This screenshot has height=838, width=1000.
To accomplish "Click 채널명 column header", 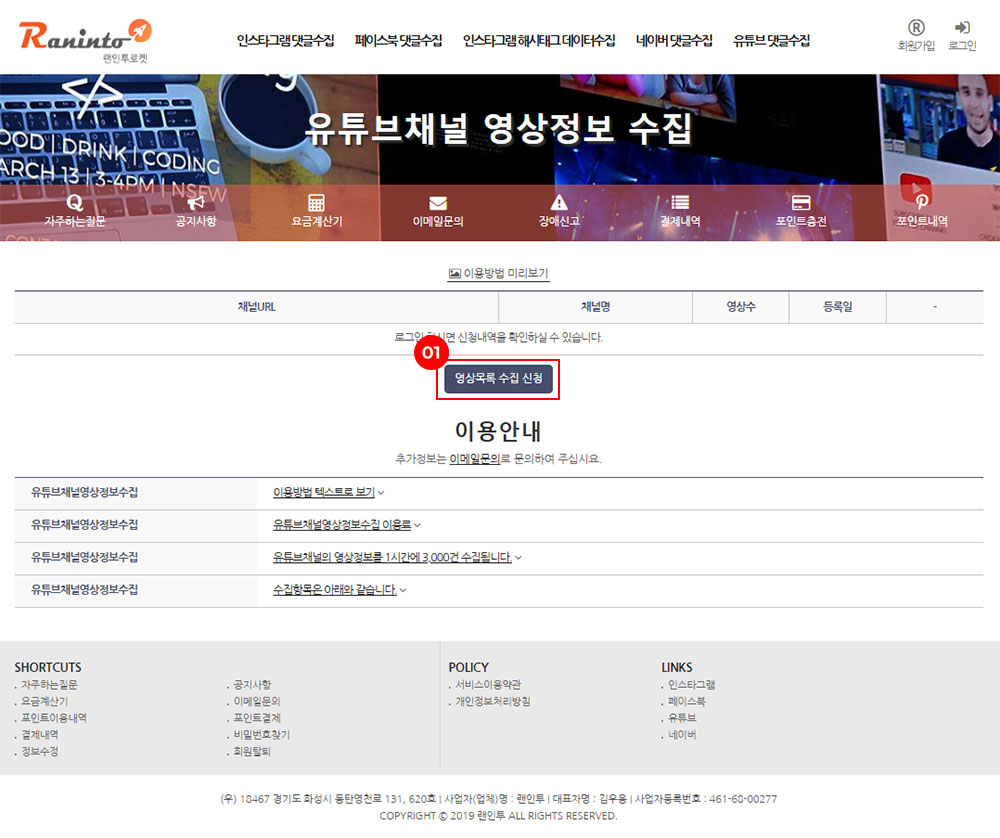I will [x=596, y=307].
